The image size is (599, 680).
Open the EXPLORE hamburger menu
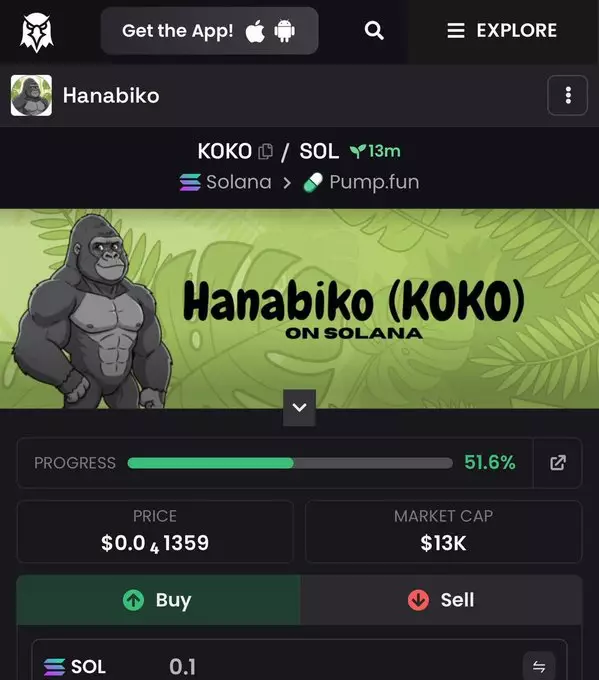click(x=502, y=31)
